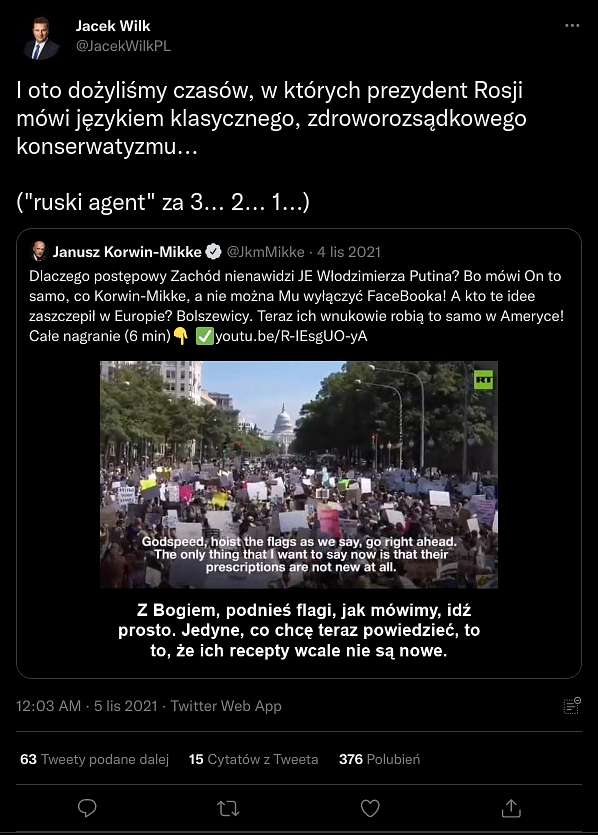
Task: Open the @JacekWilkPL handle
Action: pyautogui.click(x=123, y=46)
